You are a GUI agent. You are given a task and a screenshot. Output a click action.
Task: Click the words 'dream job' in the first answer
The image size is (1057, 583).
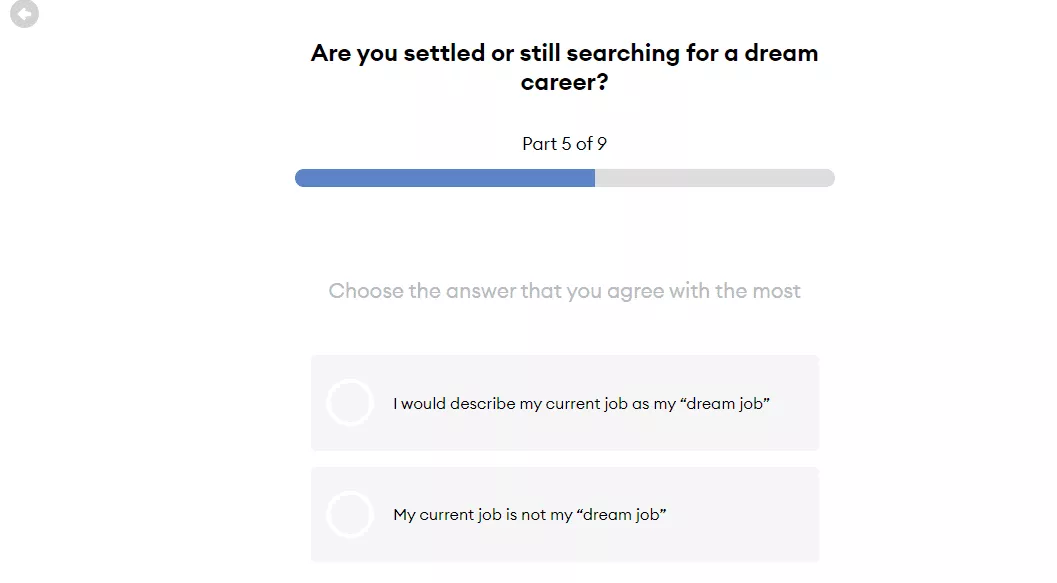tap(725, 403)
